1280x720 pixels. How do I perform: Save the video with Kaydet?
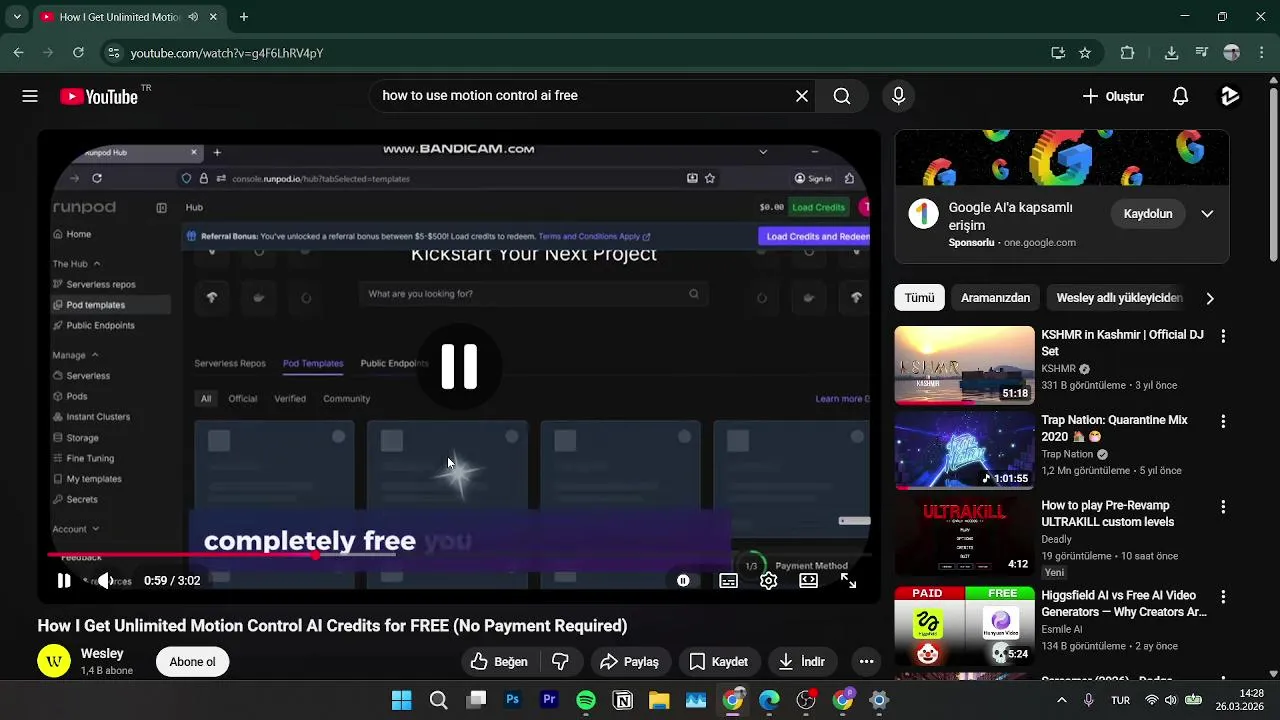point(718,661)
